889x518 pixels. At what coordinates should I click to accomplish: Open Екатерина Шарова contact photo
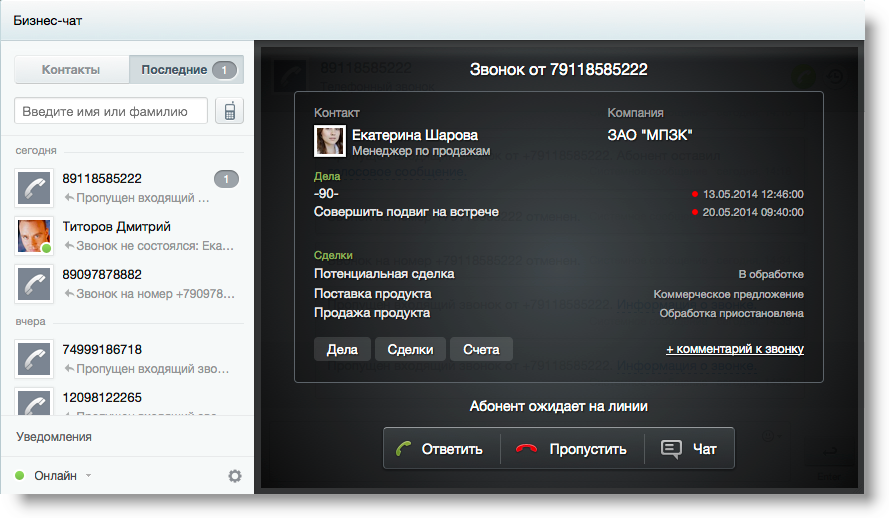330,141
